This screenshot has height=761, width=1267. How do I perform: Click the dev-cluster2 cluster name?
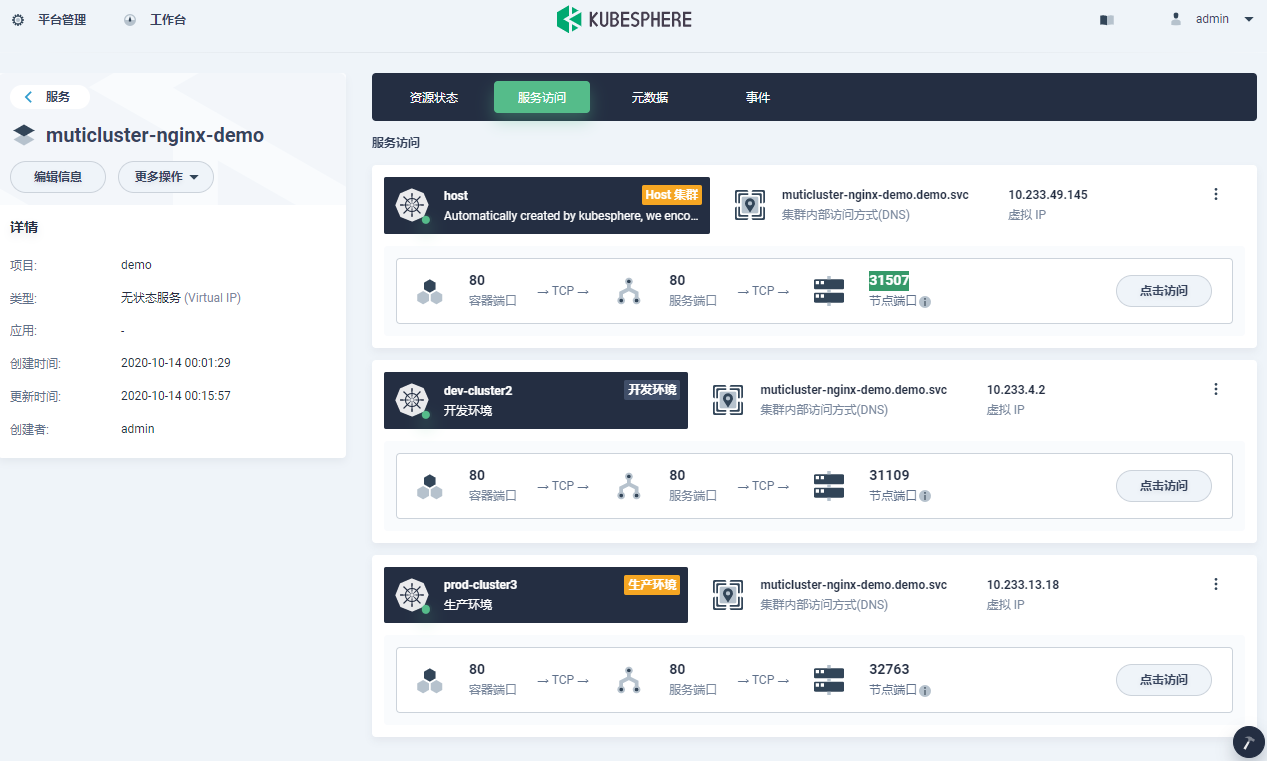(x=478, y=390)
